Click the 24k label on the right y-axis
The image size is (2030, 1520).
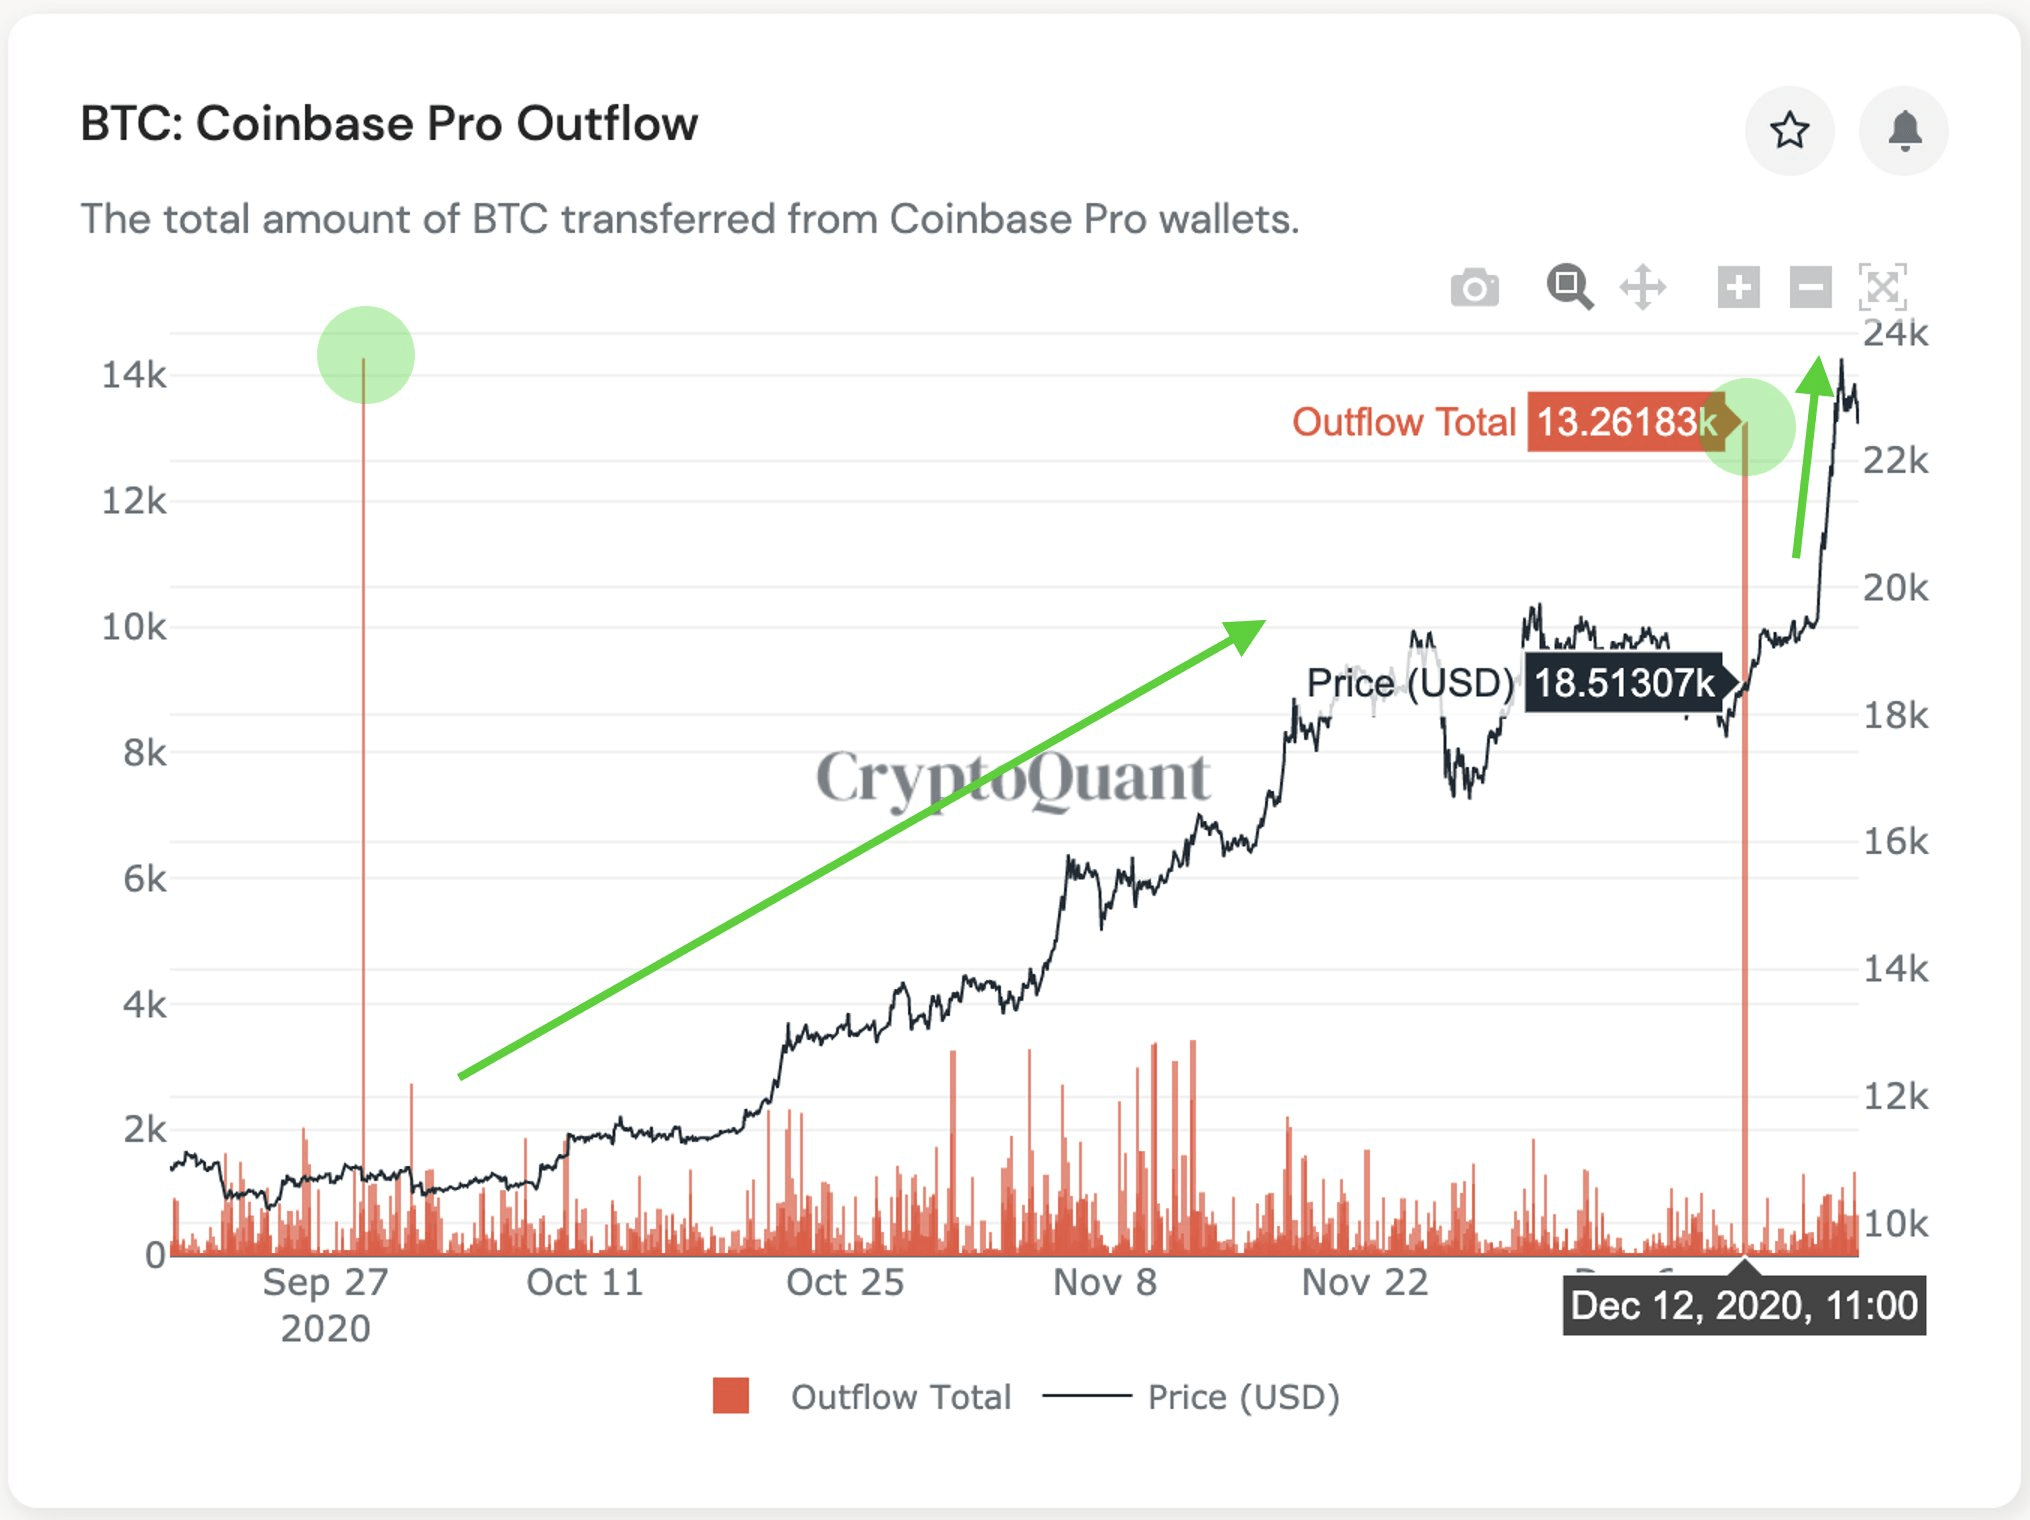(1896, 335)
